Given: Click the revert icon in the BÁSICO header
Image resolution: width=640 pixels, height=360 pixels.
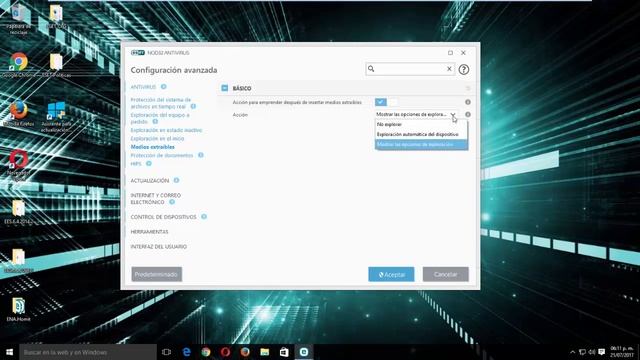Looking at the screenshot, I should pos(468,88).
